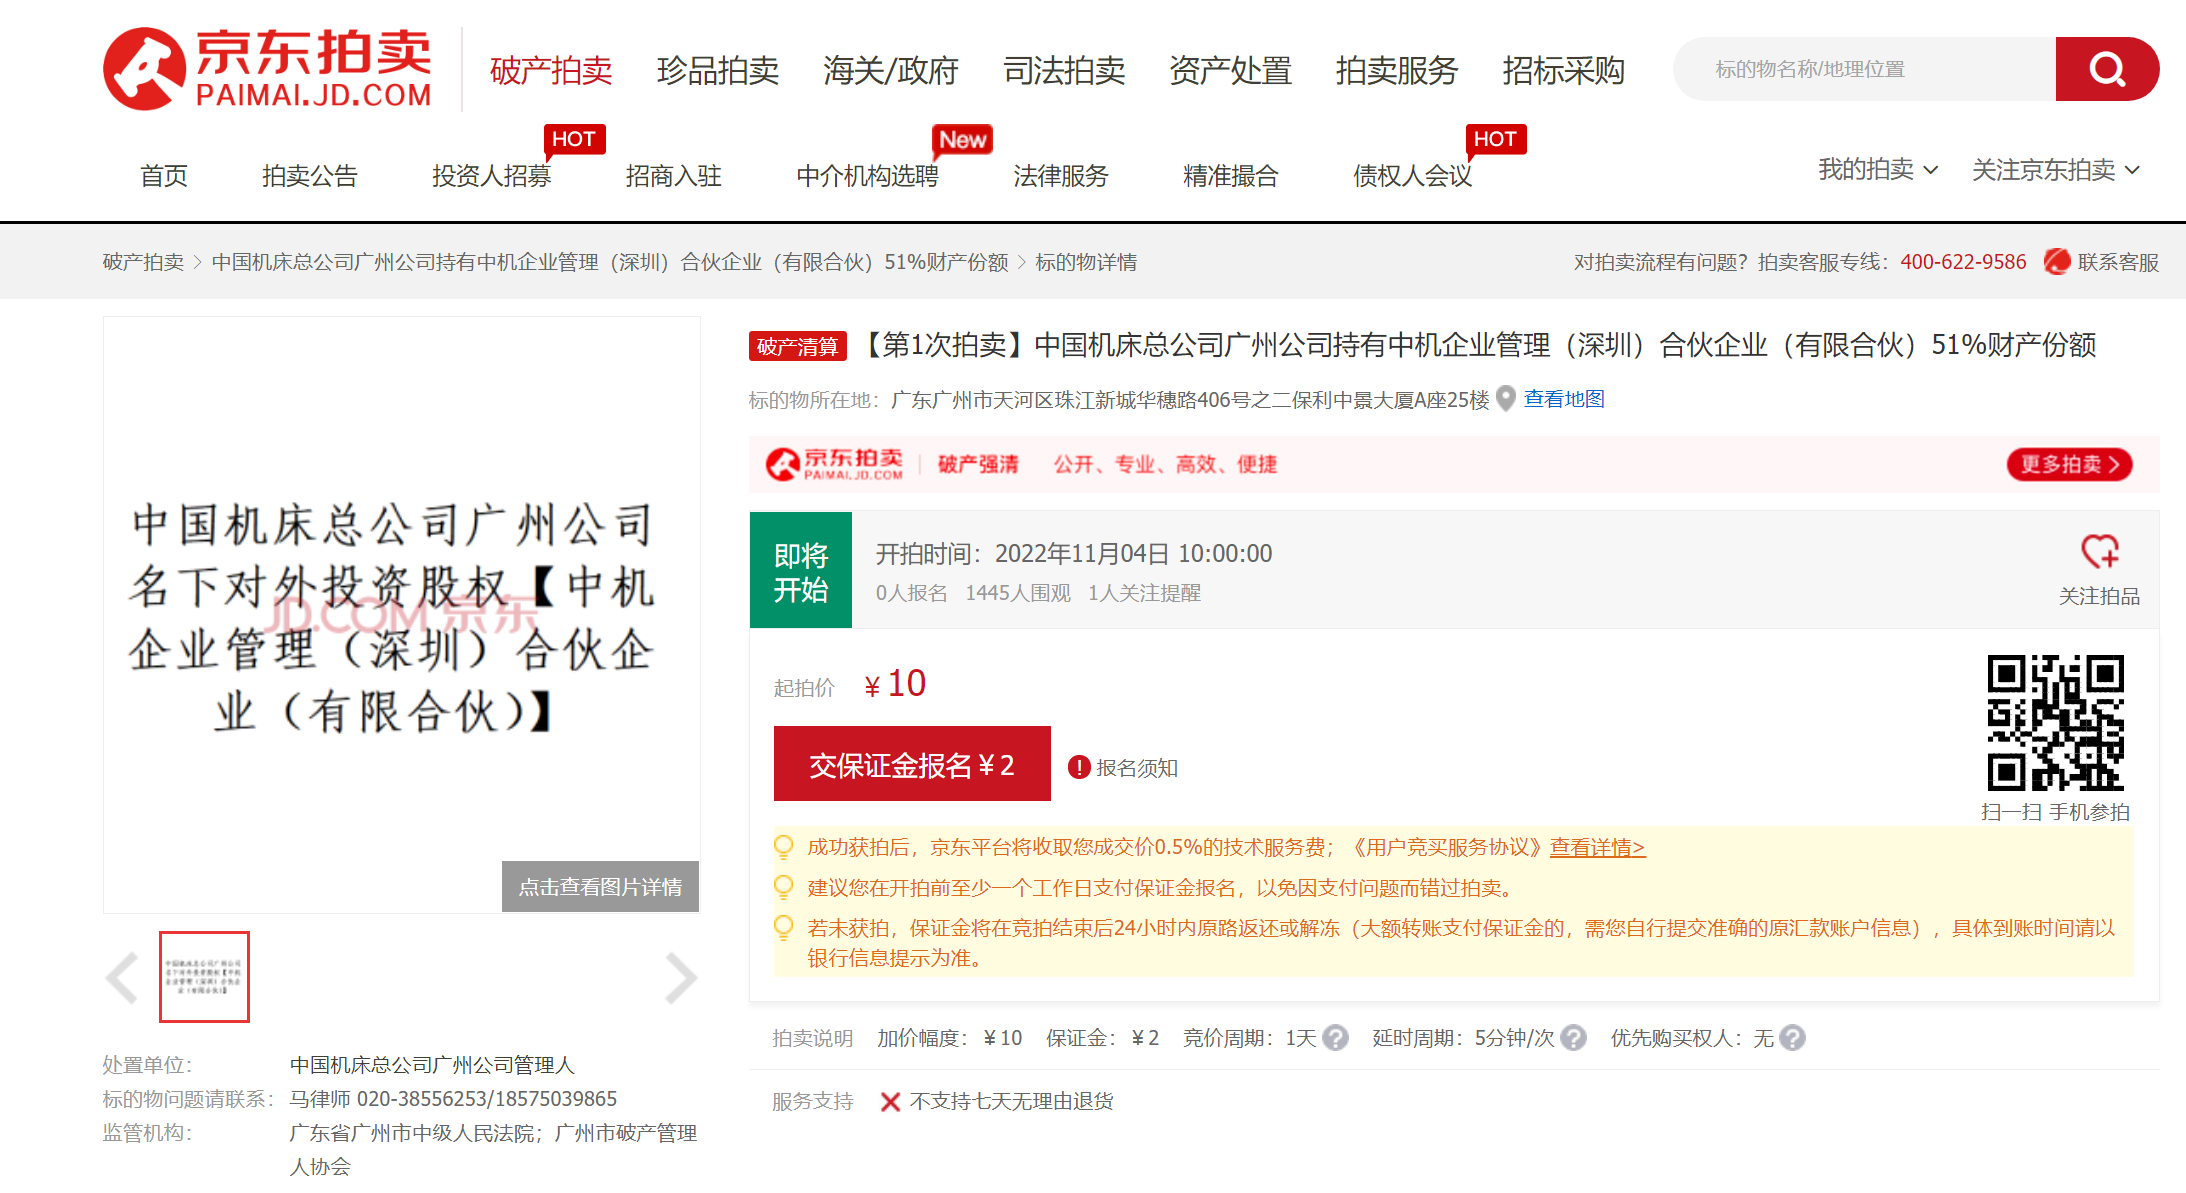The image size is (2186, 1193).
Task: Open the 破产拍卖 tab
Action: tap(551, 71)
